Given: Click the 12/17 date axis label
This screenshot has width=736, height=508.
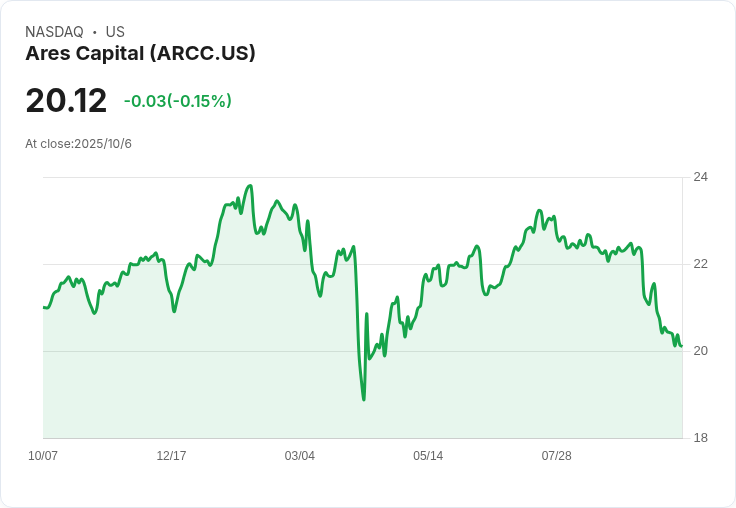Looking at the screenshot, I should click(x=171, y=455).
